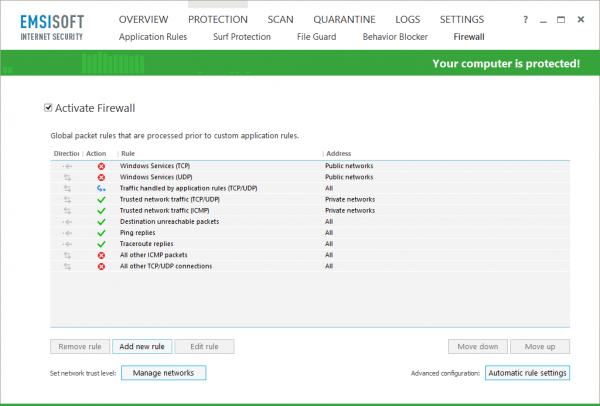Open Manage networks

(x=163, y=373)
